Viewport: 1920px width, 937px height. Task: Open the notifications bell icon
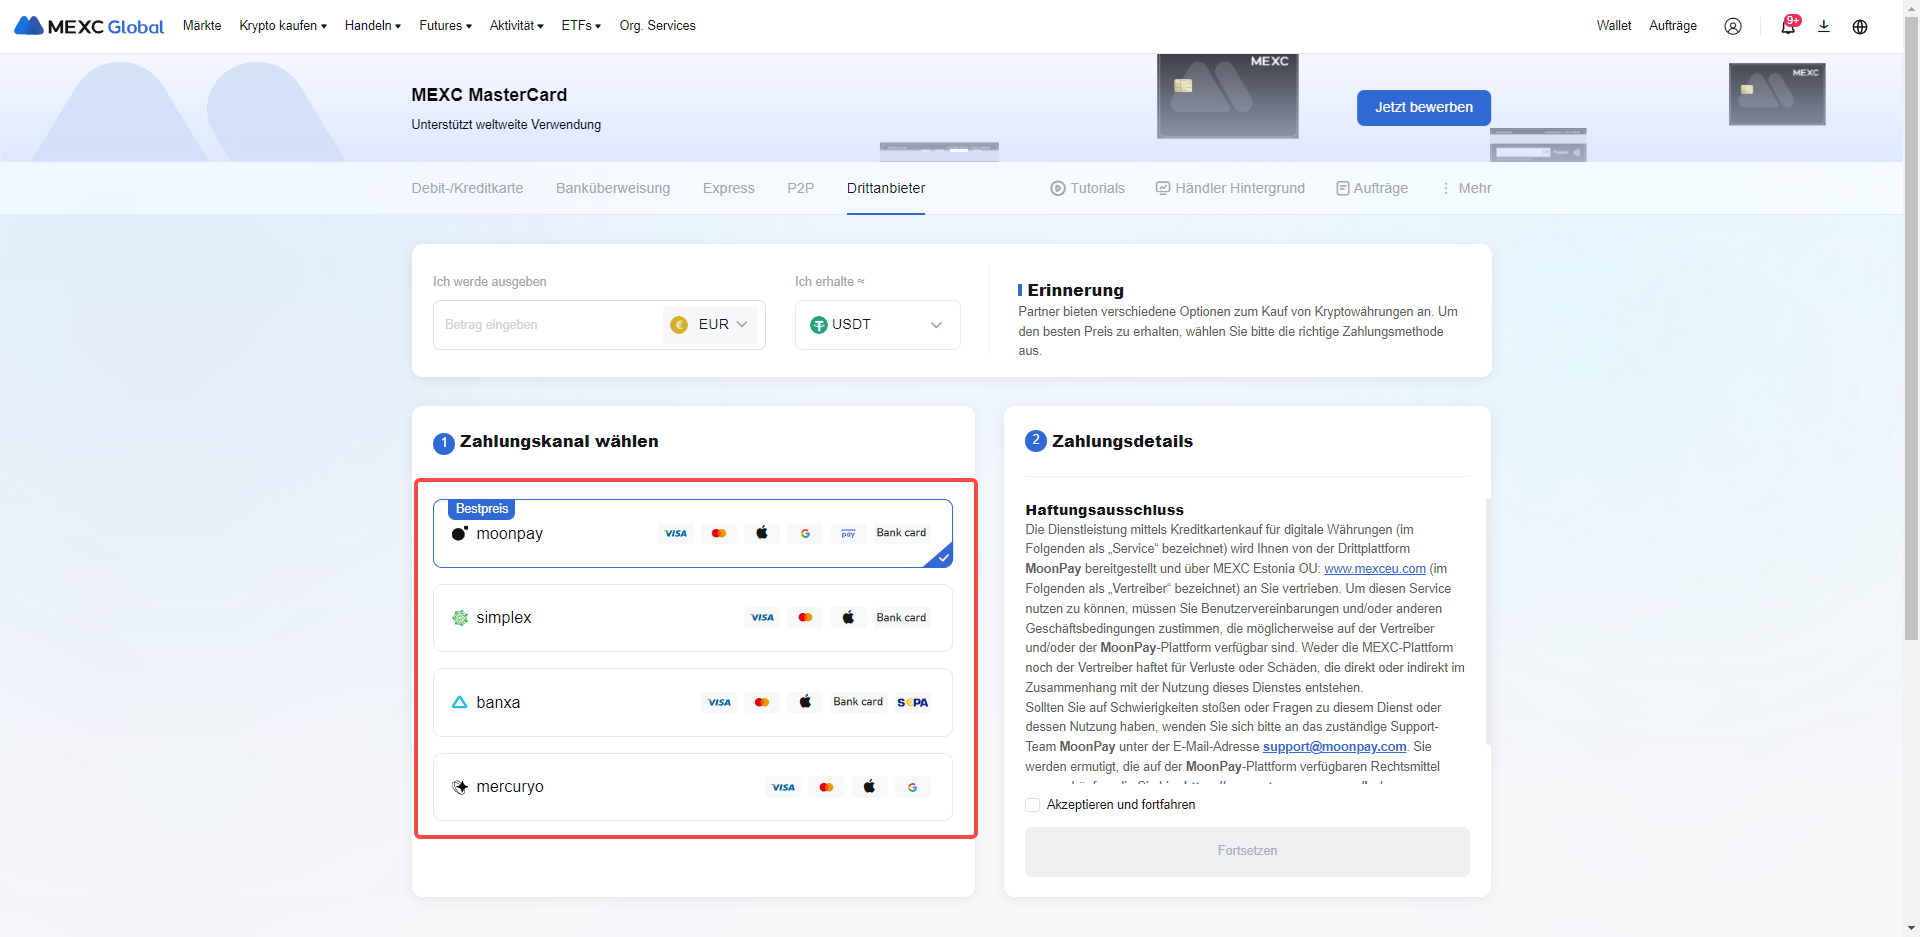point(1787,26)
